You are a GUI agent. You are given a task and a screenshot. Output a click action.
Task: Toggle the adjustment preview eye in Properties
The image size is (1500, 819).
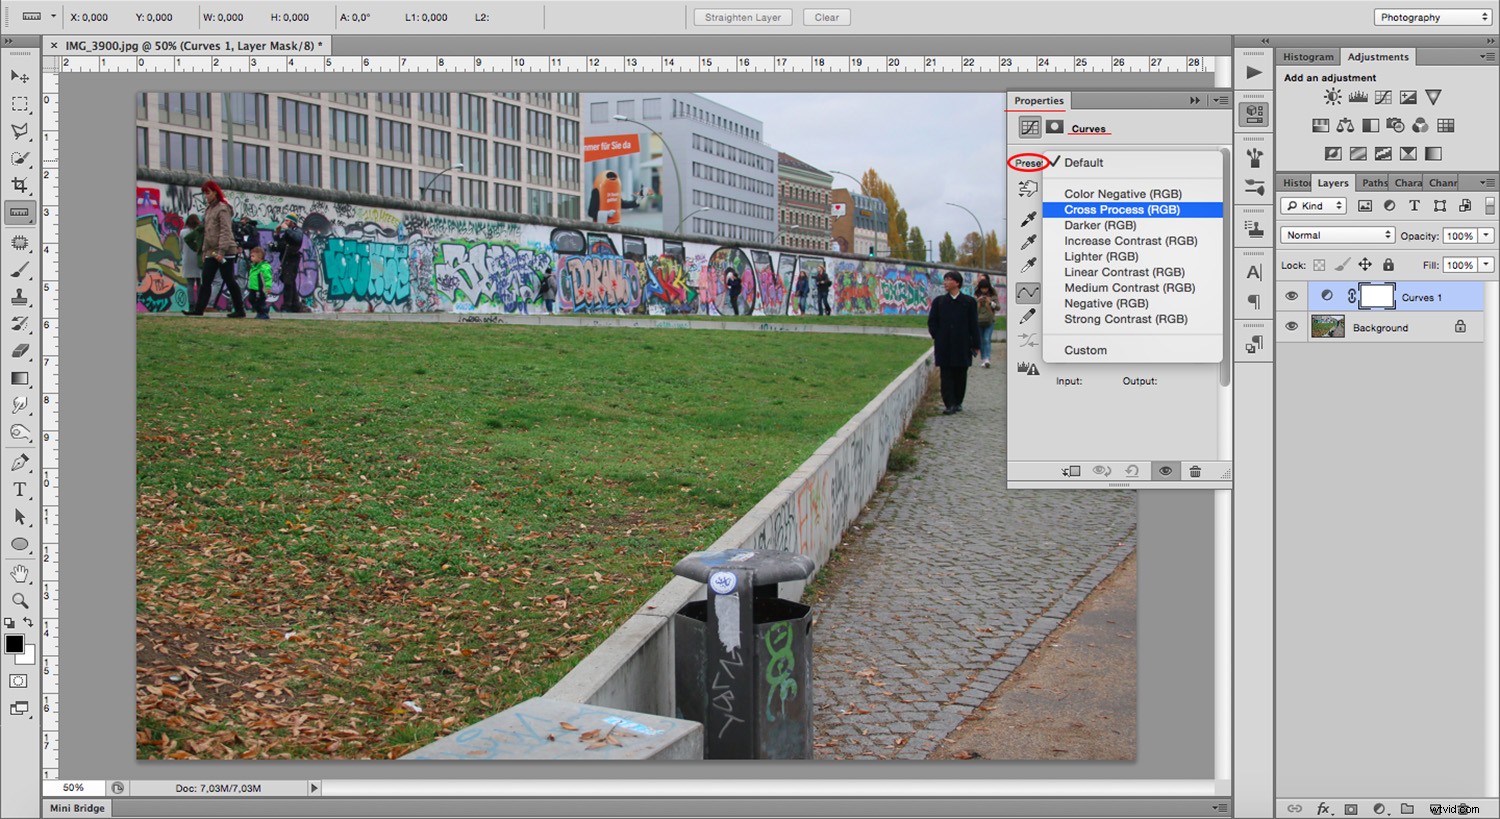(x=1165, y=471)
